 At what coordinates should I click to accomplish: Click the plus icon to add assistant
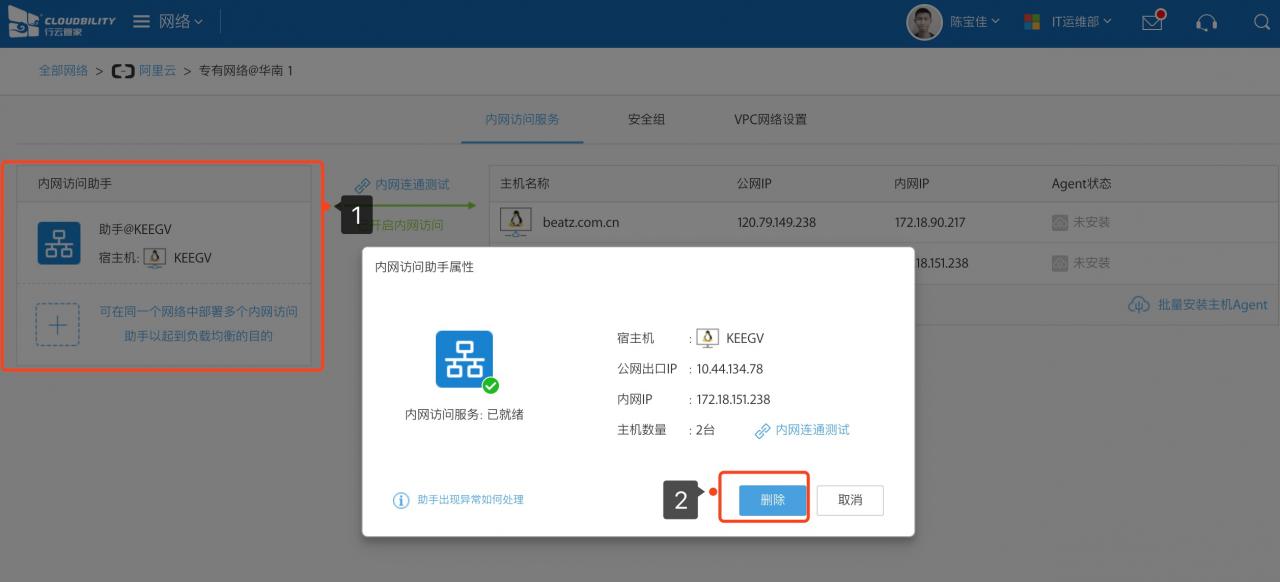pyautogui.click(x=58, y=324)
